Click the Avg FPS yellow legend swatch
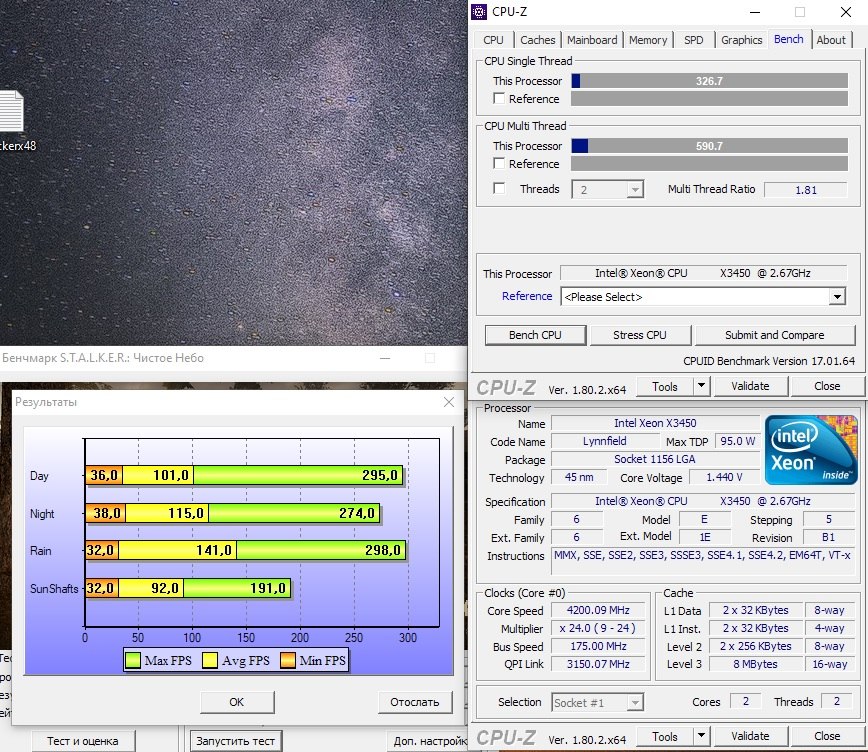This screenshot has height=752, width=868. [x=210, y=661]
